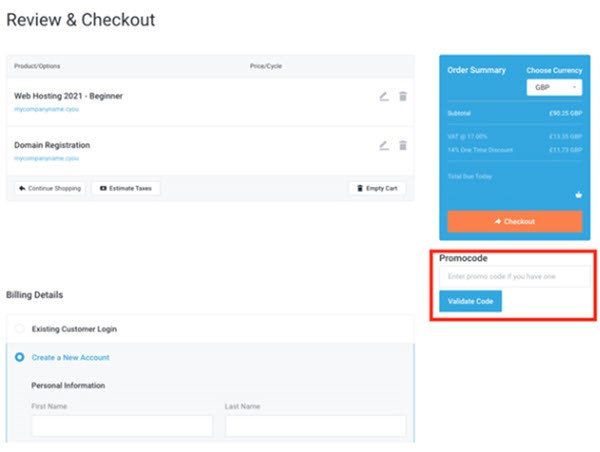
Task: Remove Domain Registration using its trash icon
Action: coord(403,145)
